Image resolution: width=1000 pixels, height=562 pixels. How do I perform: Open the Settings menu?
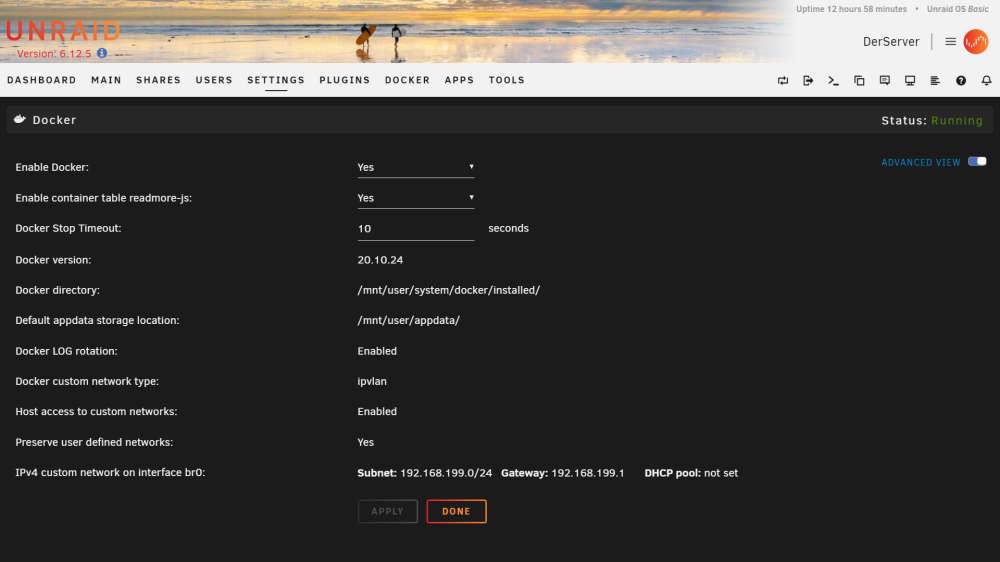tap(276, 80)
